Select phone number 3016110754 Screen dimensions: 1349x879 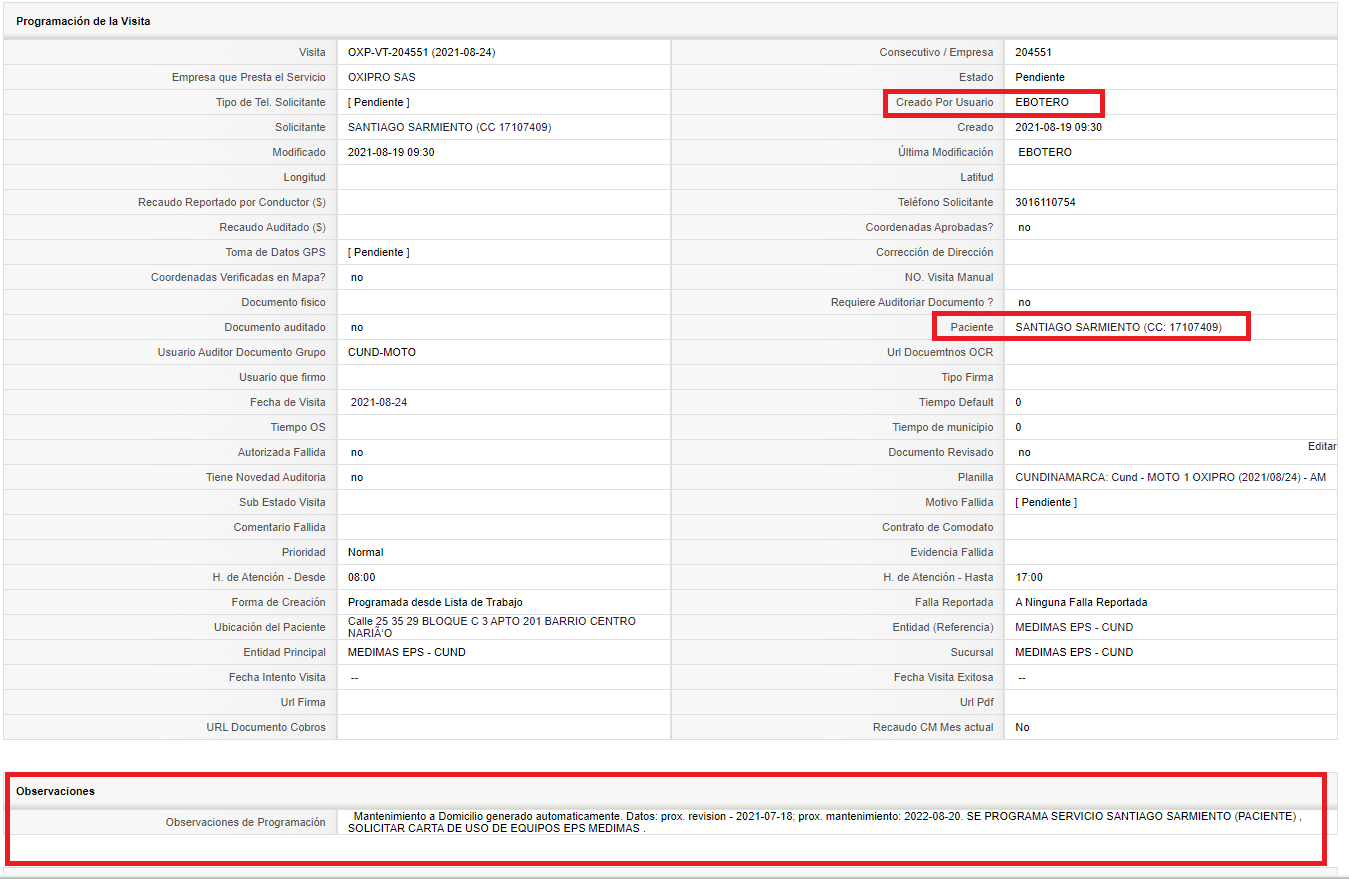(1045, 202)
